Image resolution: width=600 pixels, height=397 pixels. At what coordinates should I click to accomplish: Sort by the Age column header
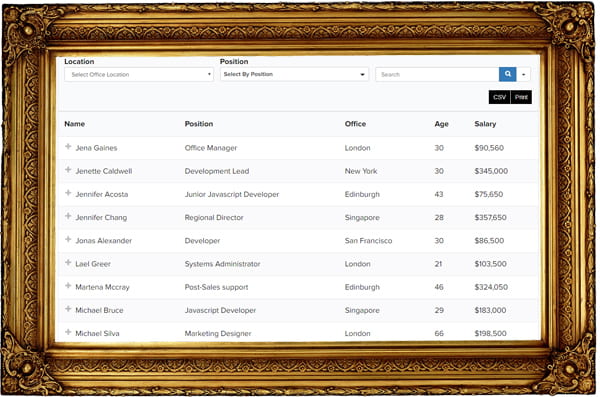tap(441, 124)
